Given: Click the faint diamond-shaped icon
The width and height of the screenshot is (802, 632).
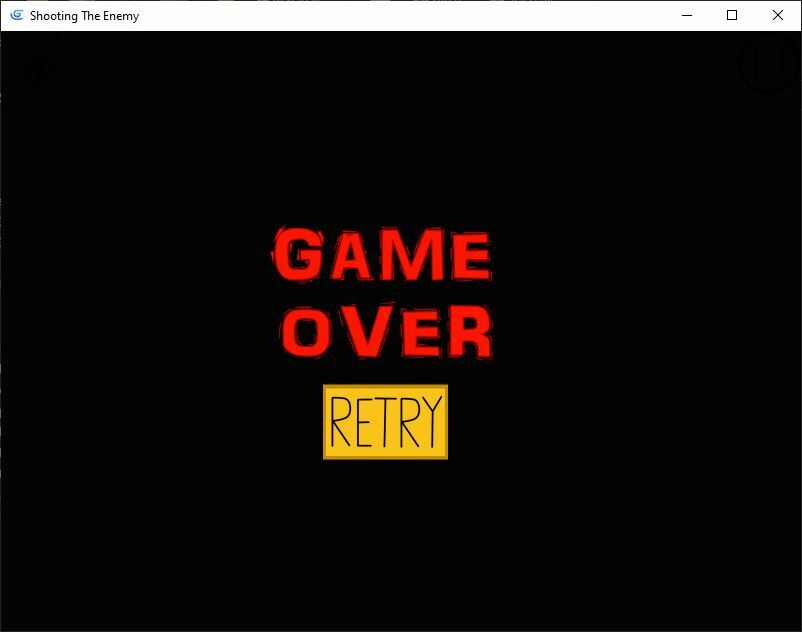Looking at the screenshot, I should coord(36,70).
